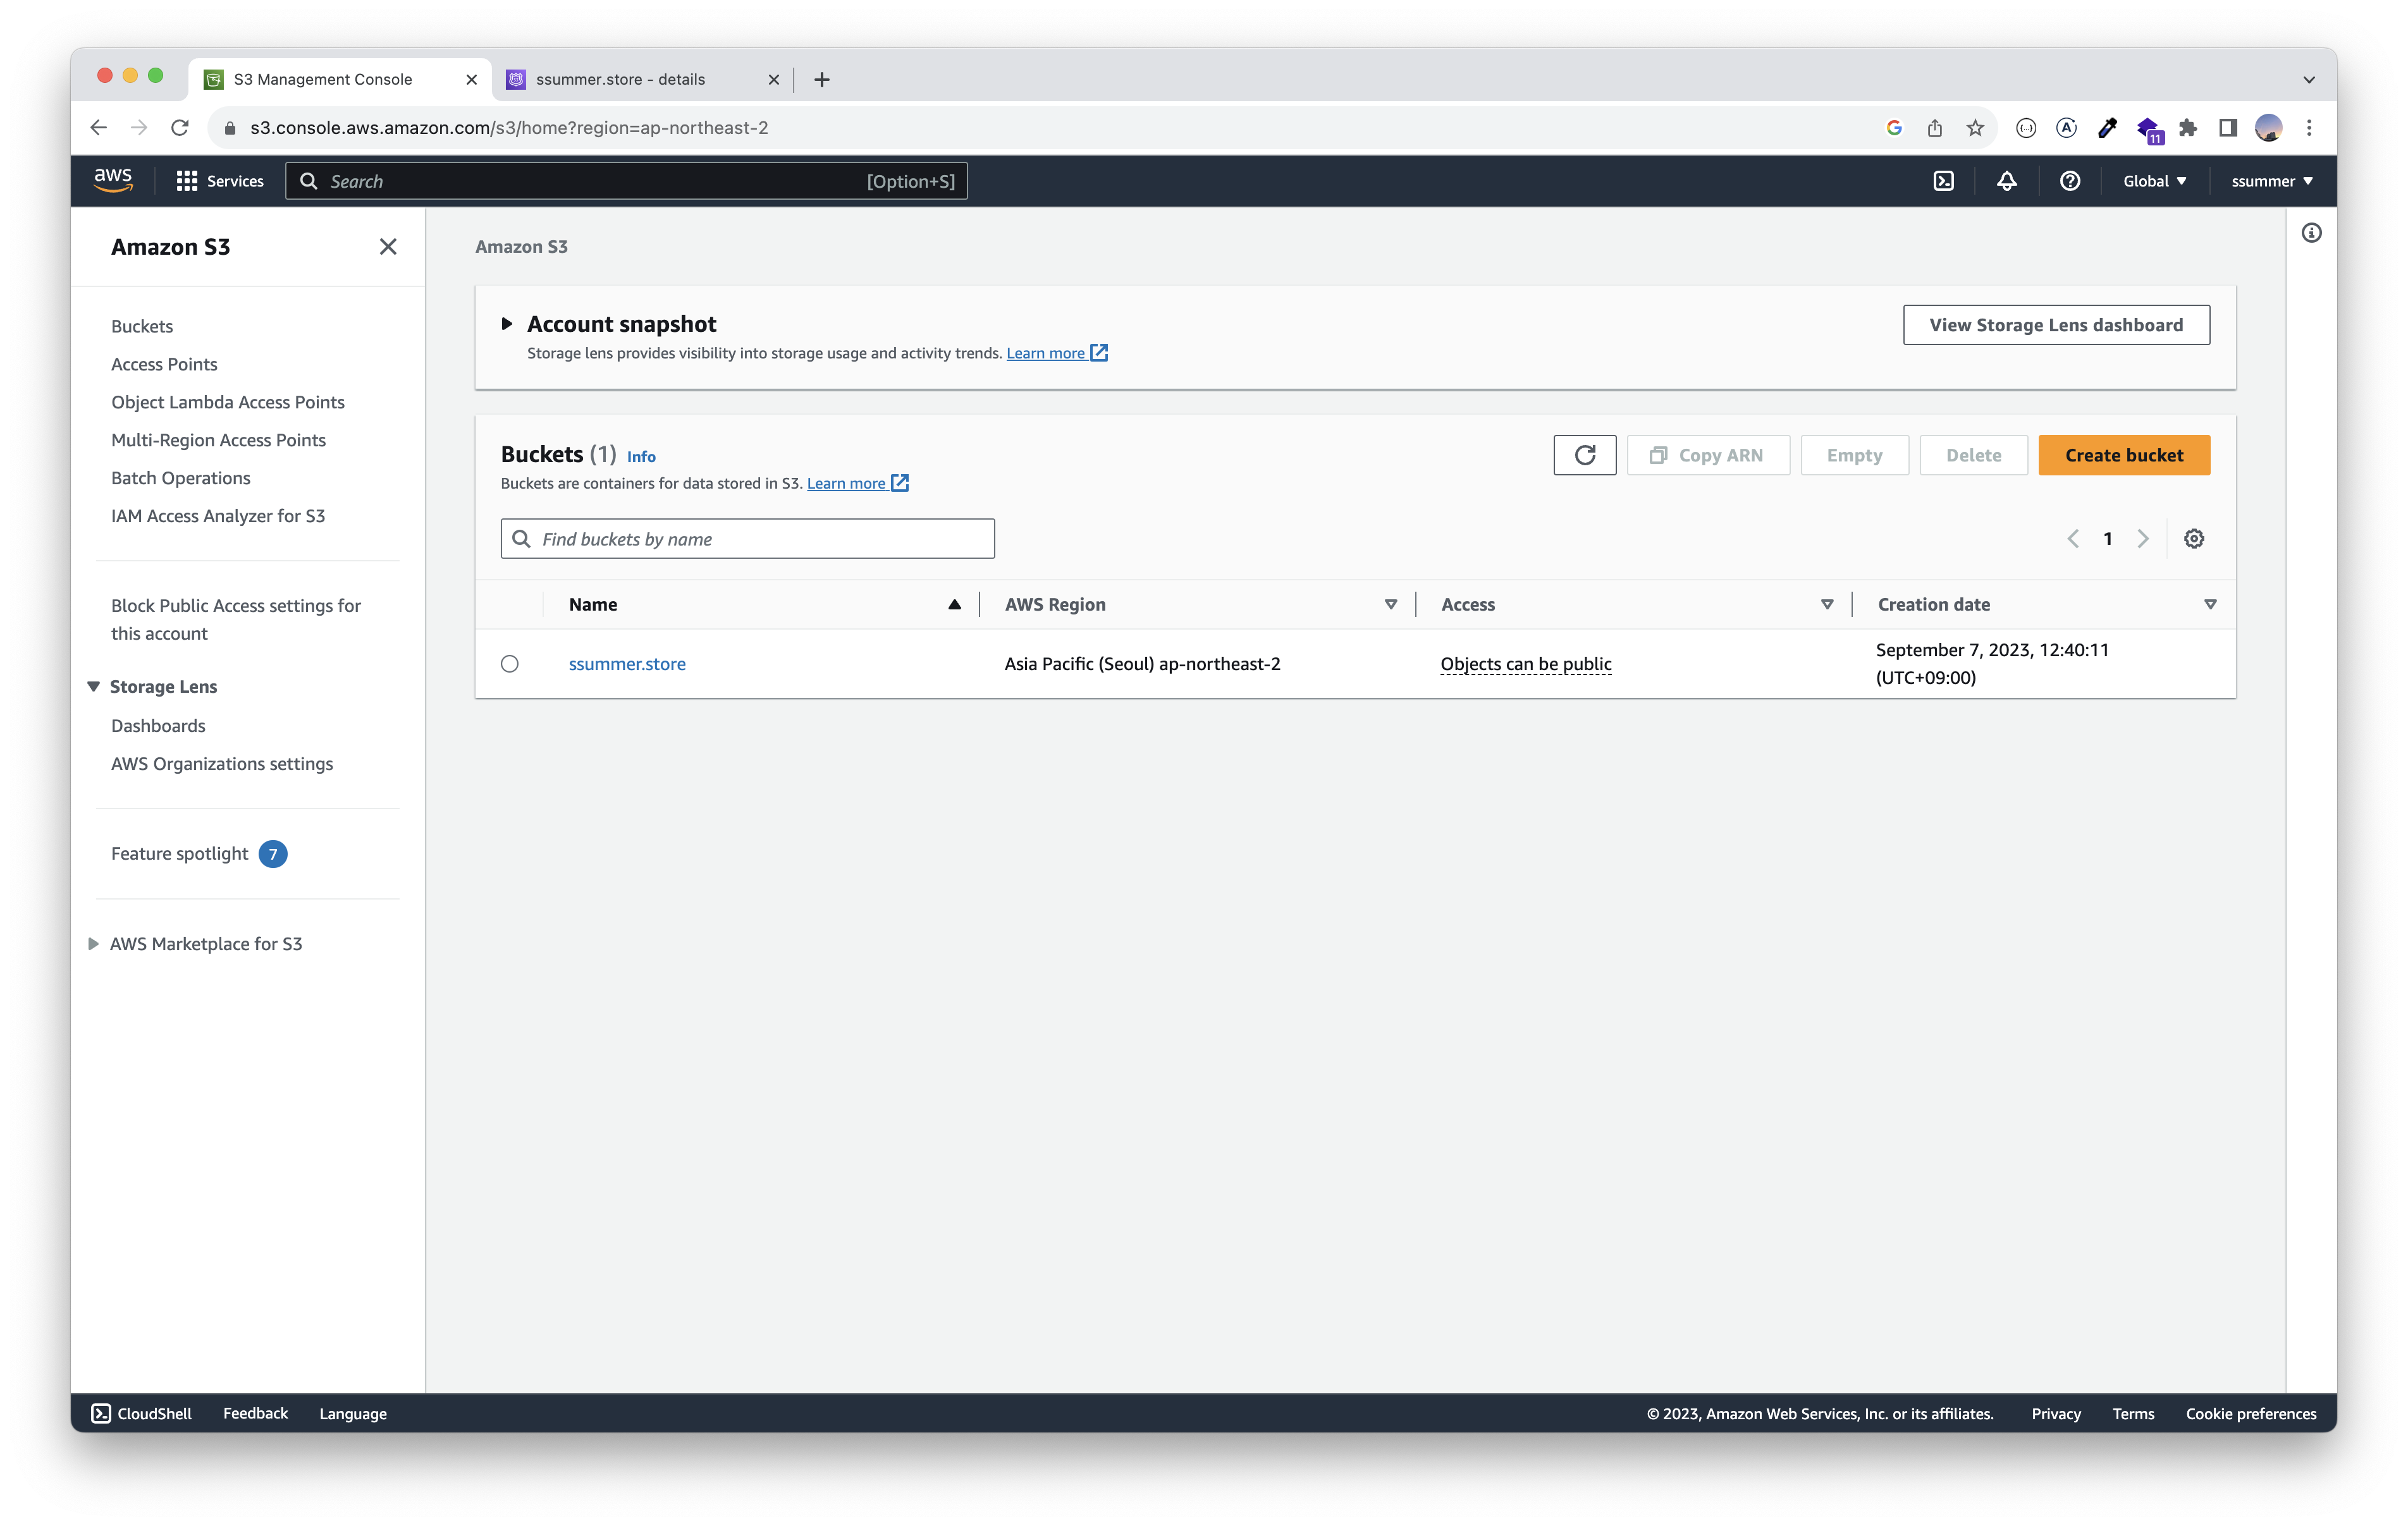
Task: Open table preferences gear icon
Action: (x=2193, y=539)
